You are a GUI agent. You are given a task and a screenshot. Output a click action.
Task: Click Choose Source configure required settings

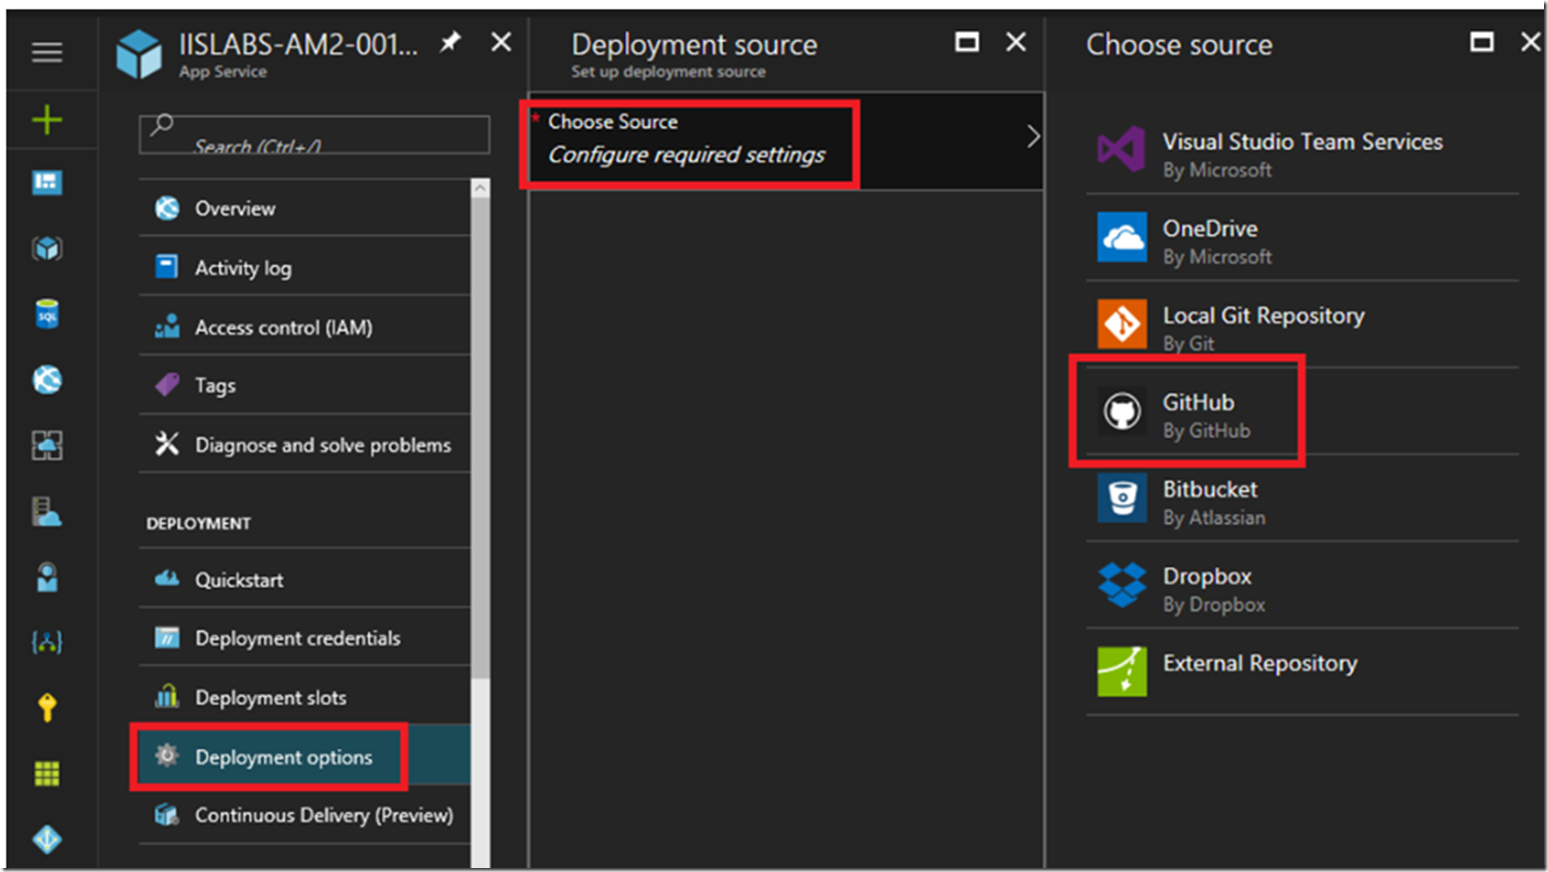[786, 140]
